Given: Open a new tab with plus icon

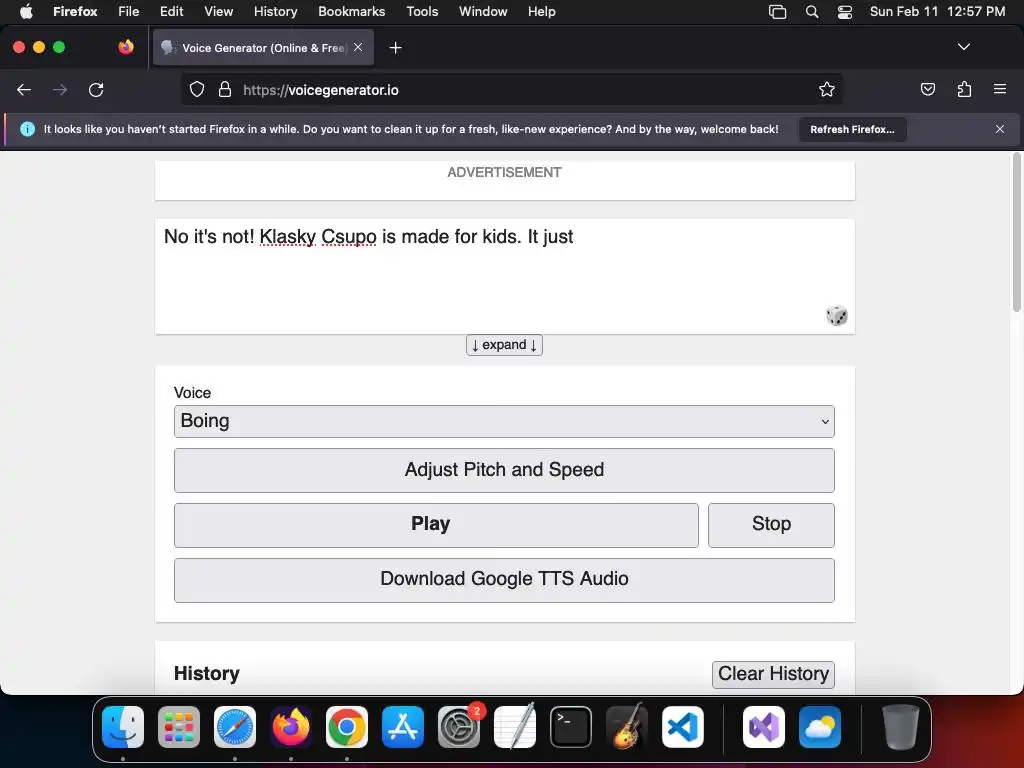Looking at the screenshot, I should (x=395, y=48).
